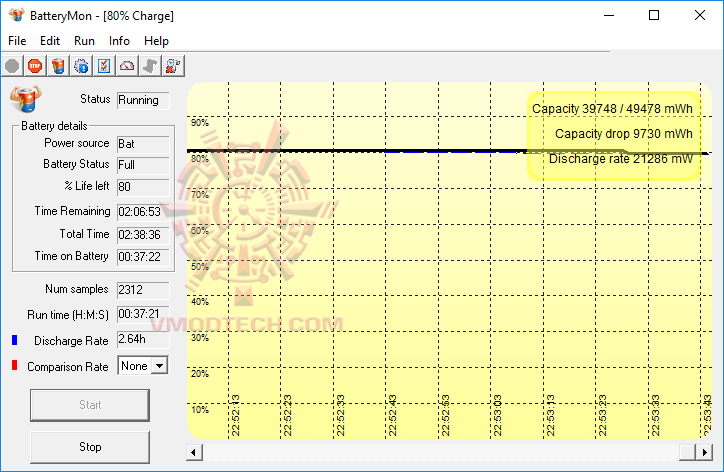The width and height of the screenshot is (724, 472).
Task: Open battery information via the battery toolbar icon
Action: coord(58,66)
